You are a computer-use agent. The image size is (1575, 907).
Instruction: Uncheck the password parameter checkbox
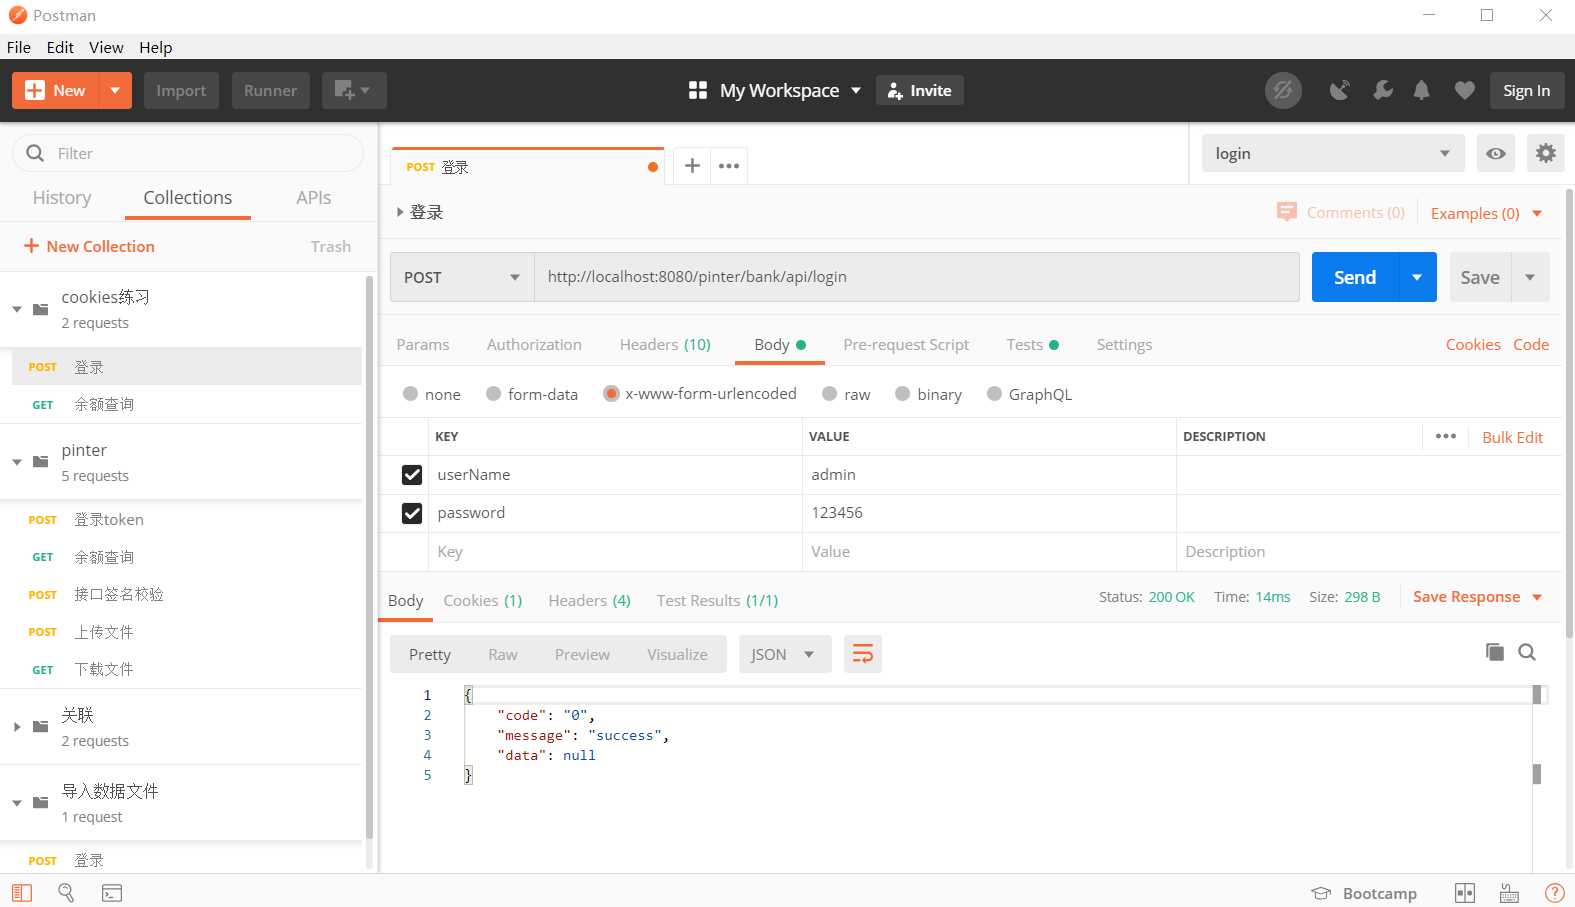412,513
